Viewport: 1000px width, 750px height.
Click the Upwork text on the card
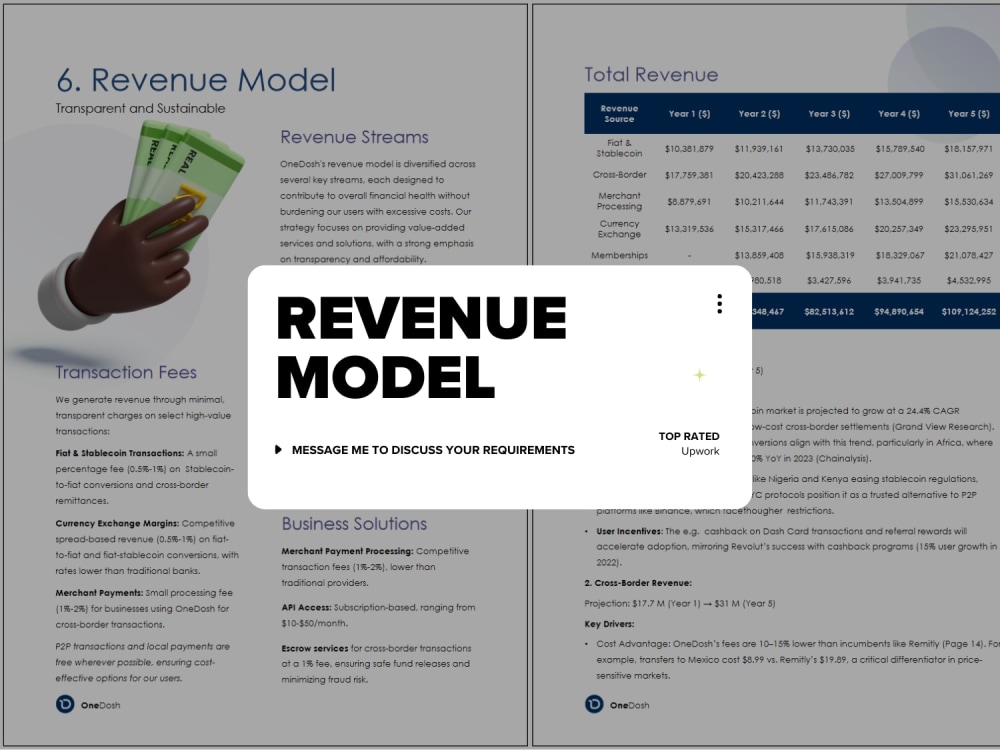point(700,452)
